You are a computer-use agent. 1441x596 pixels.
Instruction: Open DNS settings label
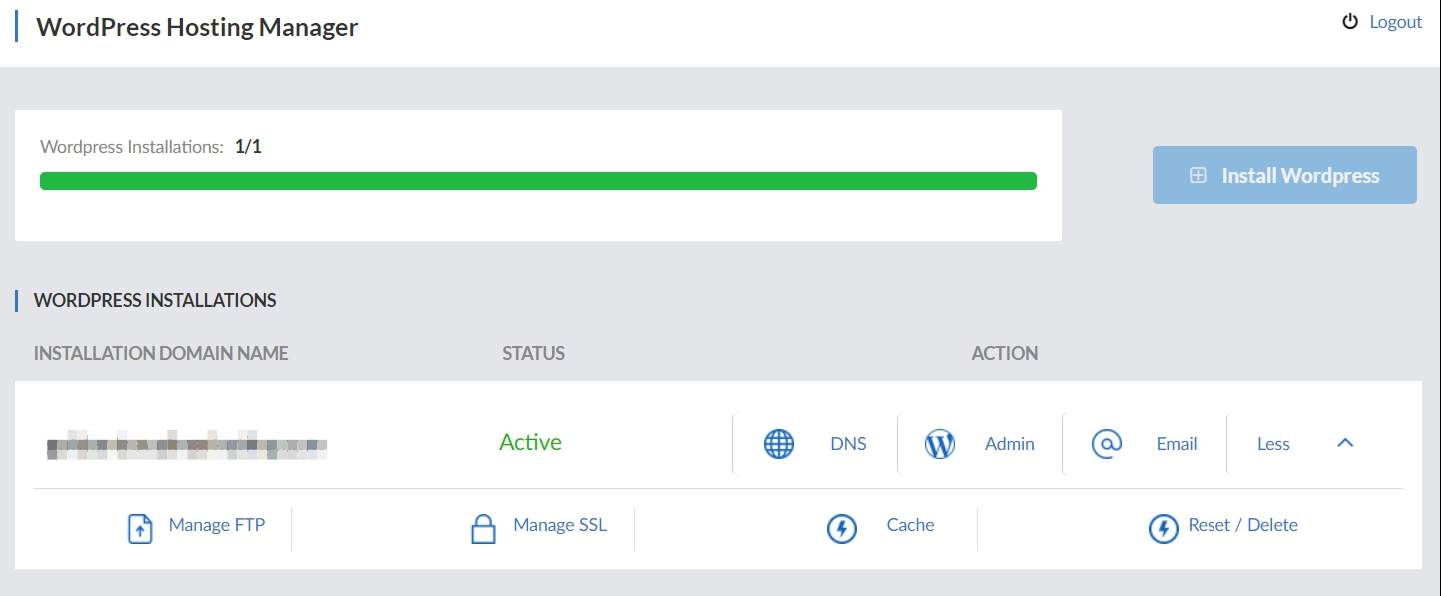(848, 444)
